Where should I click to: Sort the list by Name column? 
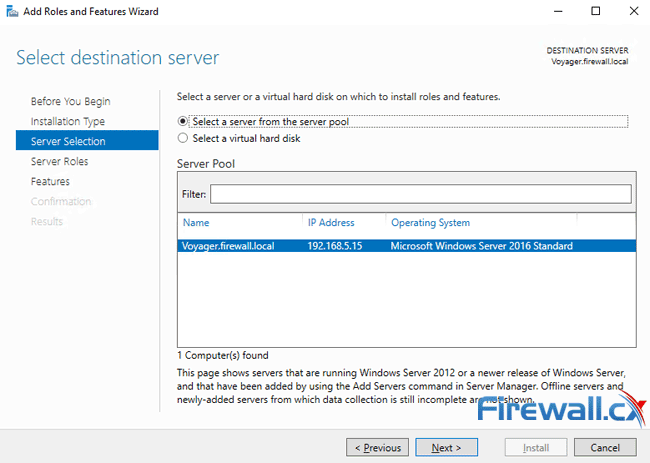click(x=196, y=223)
